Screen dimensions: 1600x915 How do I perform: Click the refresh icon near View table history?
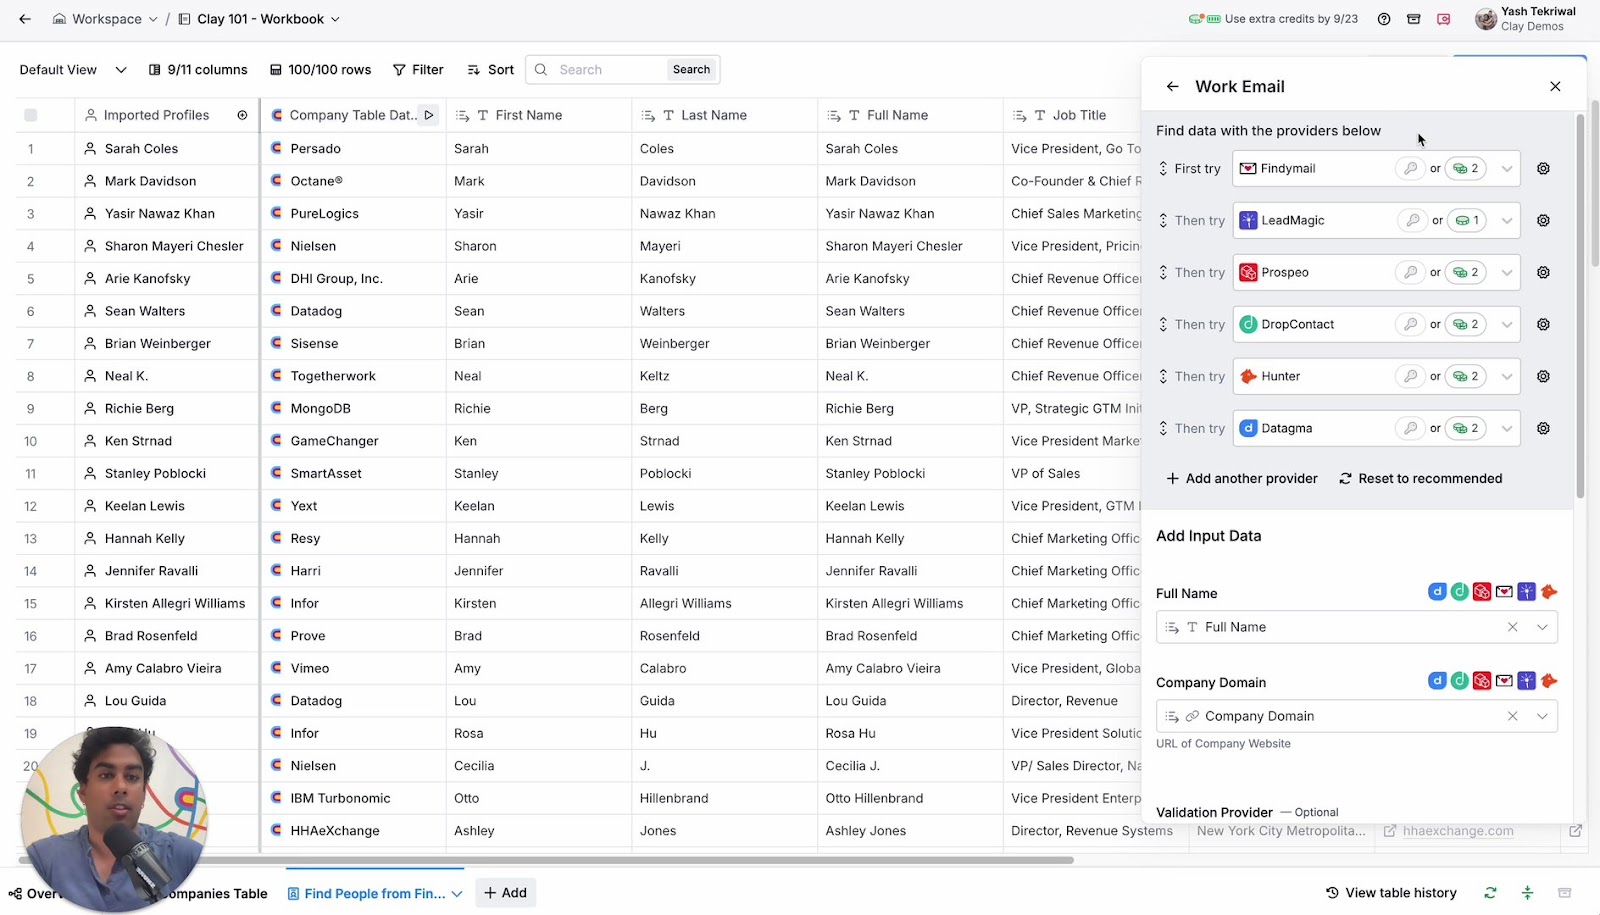tap(1490, 892)
